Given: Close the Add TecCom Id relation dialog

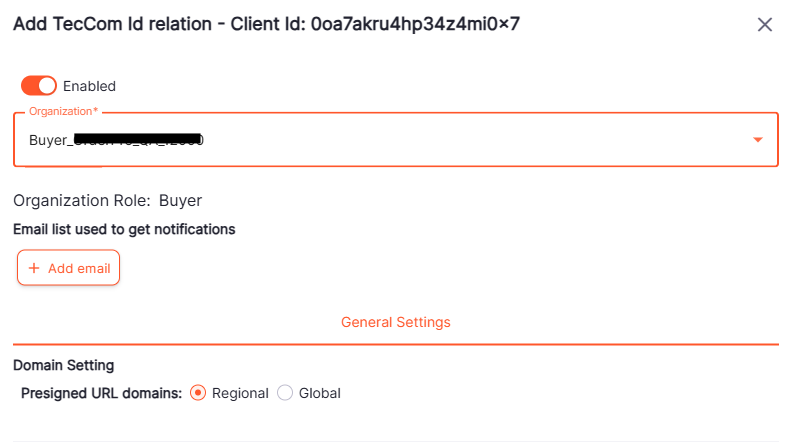Looking at the screenshot, I should pos(765,25).
